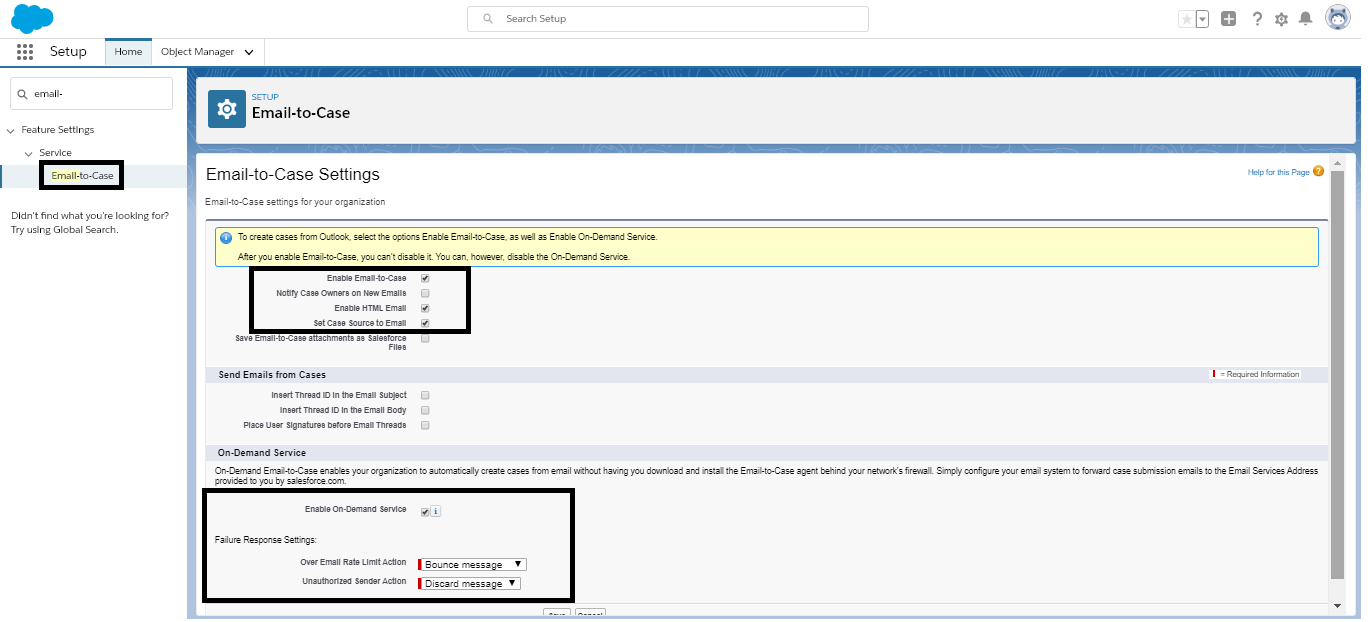The width and height of the screenshot is (1368, 622).
Task: Click the Help for this Page link
Action: [x=1278, y=172]
